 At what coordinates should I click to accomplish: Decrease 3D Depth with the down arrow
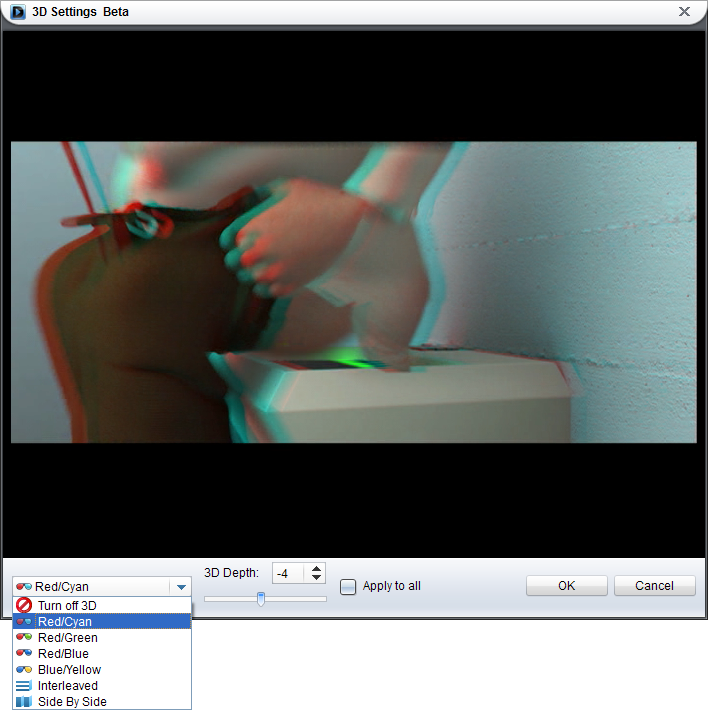point(316,577)
